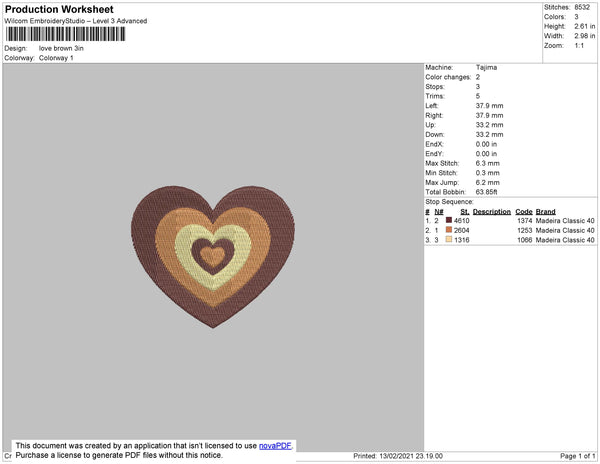Select the orange 2604 color swatch
The image size is (600, 464).
coord(449,230)
